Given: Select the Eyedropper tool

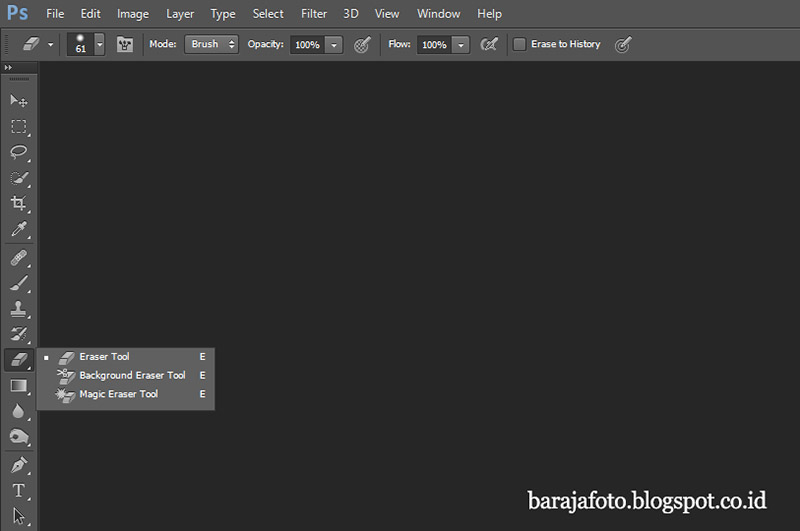Looking at the screenshot, I should tap(19, 229).
